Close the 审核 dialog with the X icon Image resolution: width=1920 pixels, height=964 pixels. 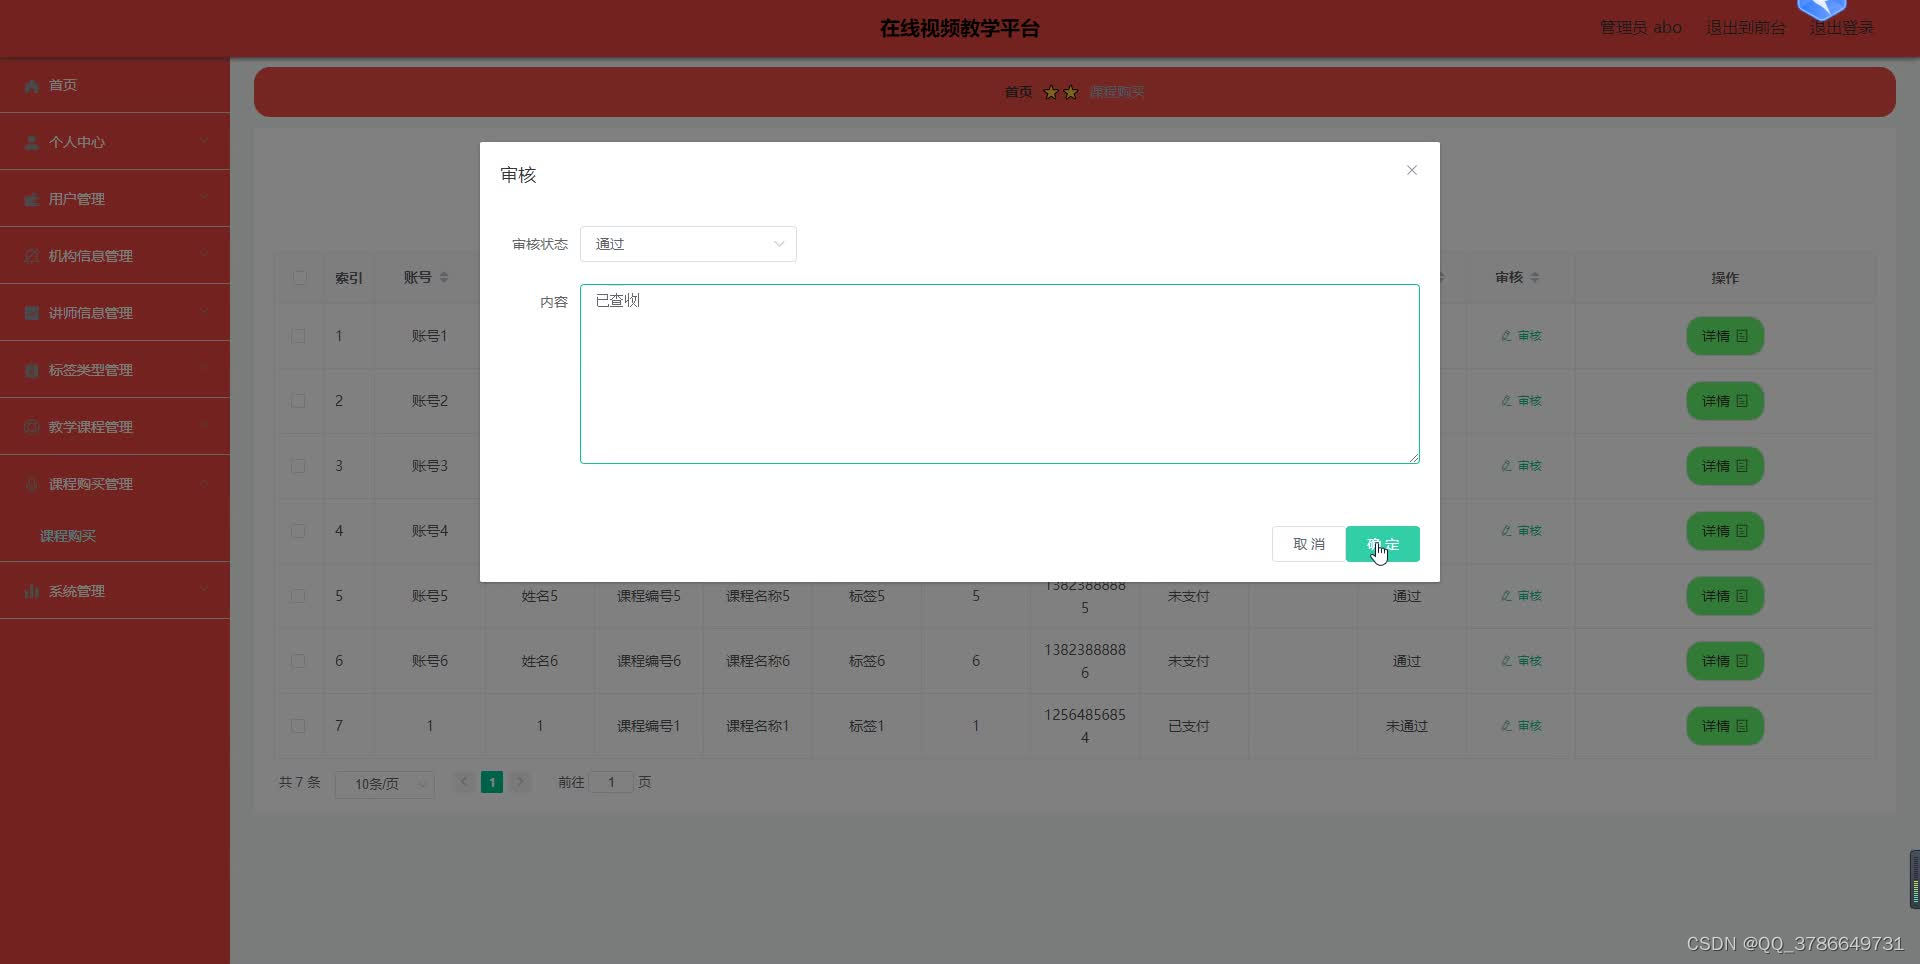point(1412,170)
